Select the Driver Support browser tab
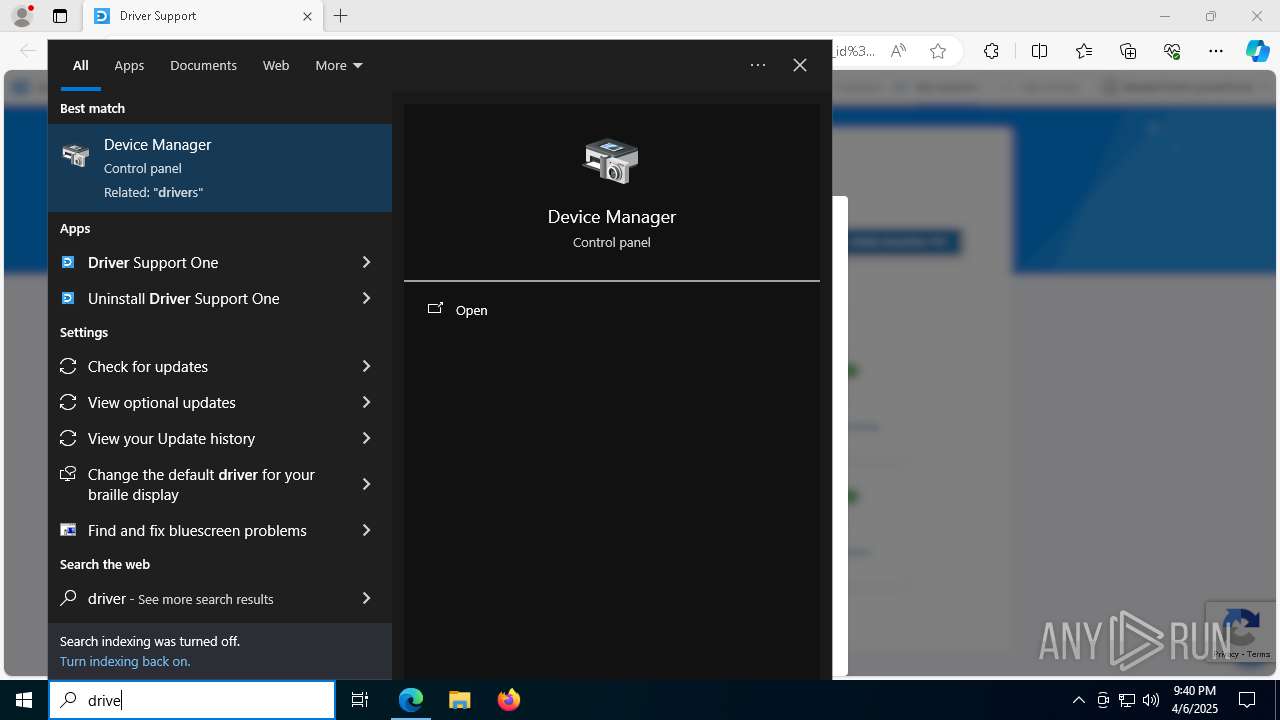The height and width of the screenshot is (720, 1280). [204, 16]
